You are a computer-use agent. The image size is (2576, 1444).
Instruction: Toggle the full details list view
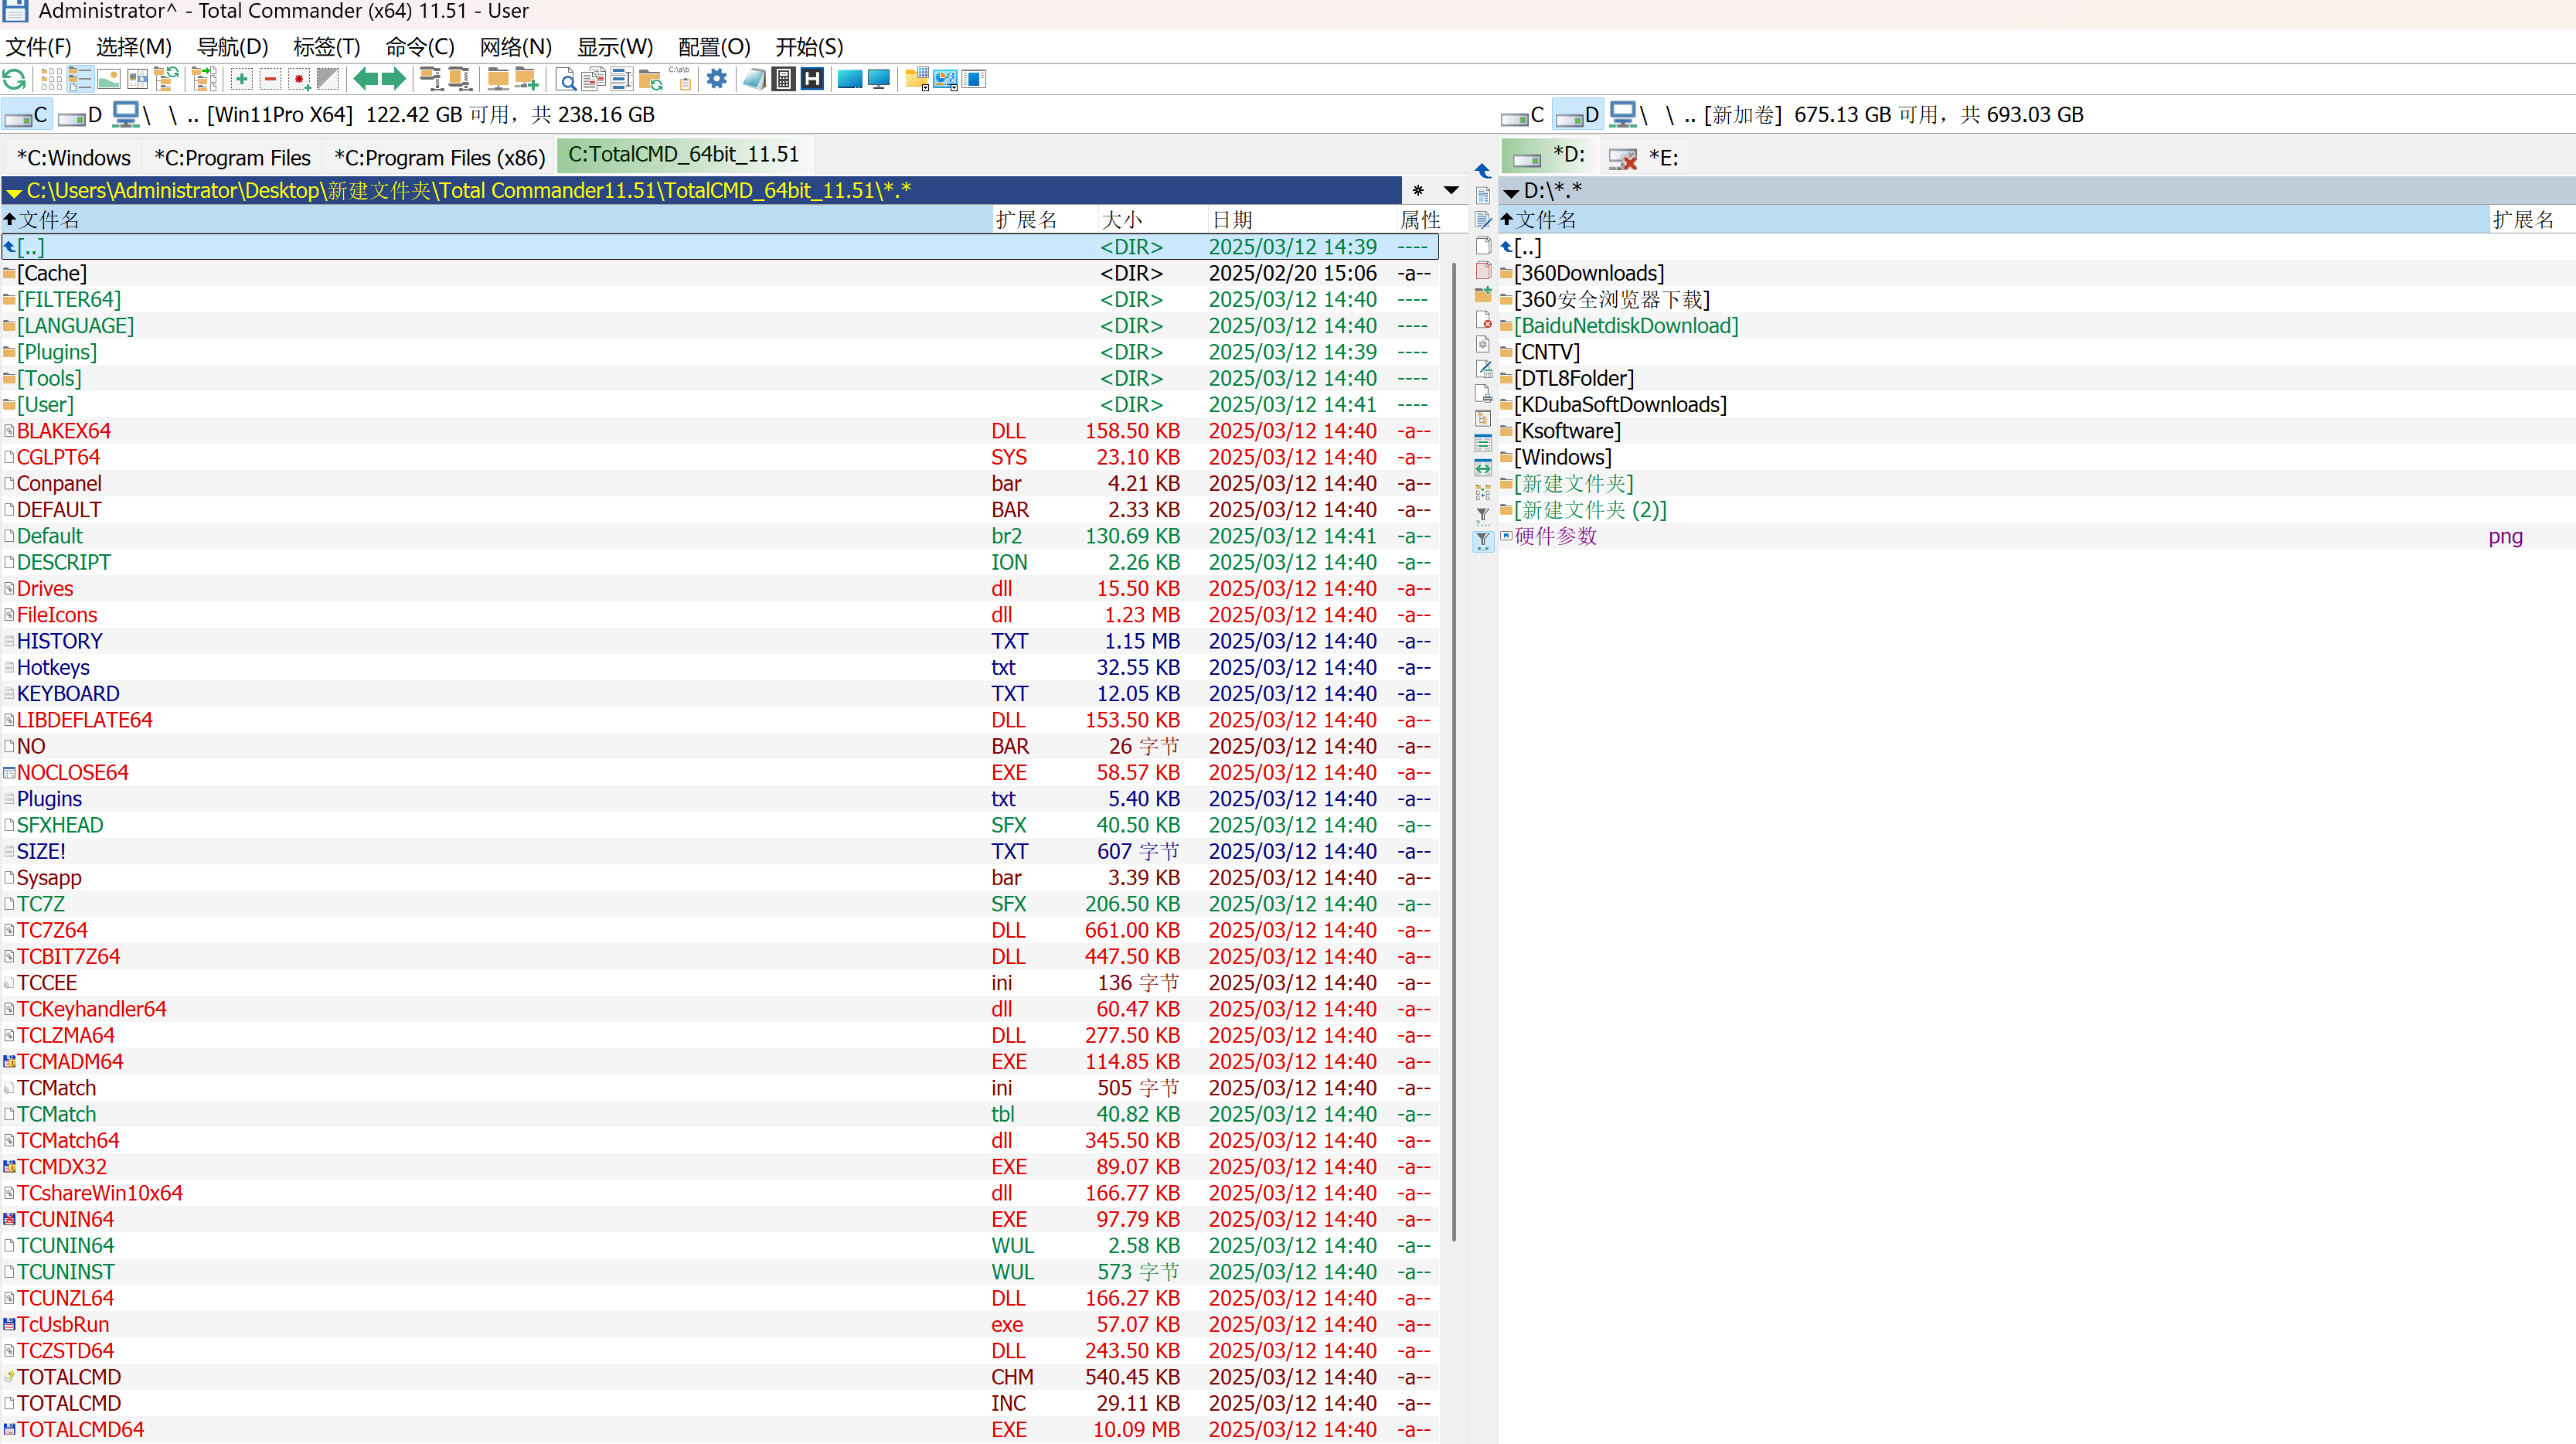pyautogui.click(x=80, y=79)
